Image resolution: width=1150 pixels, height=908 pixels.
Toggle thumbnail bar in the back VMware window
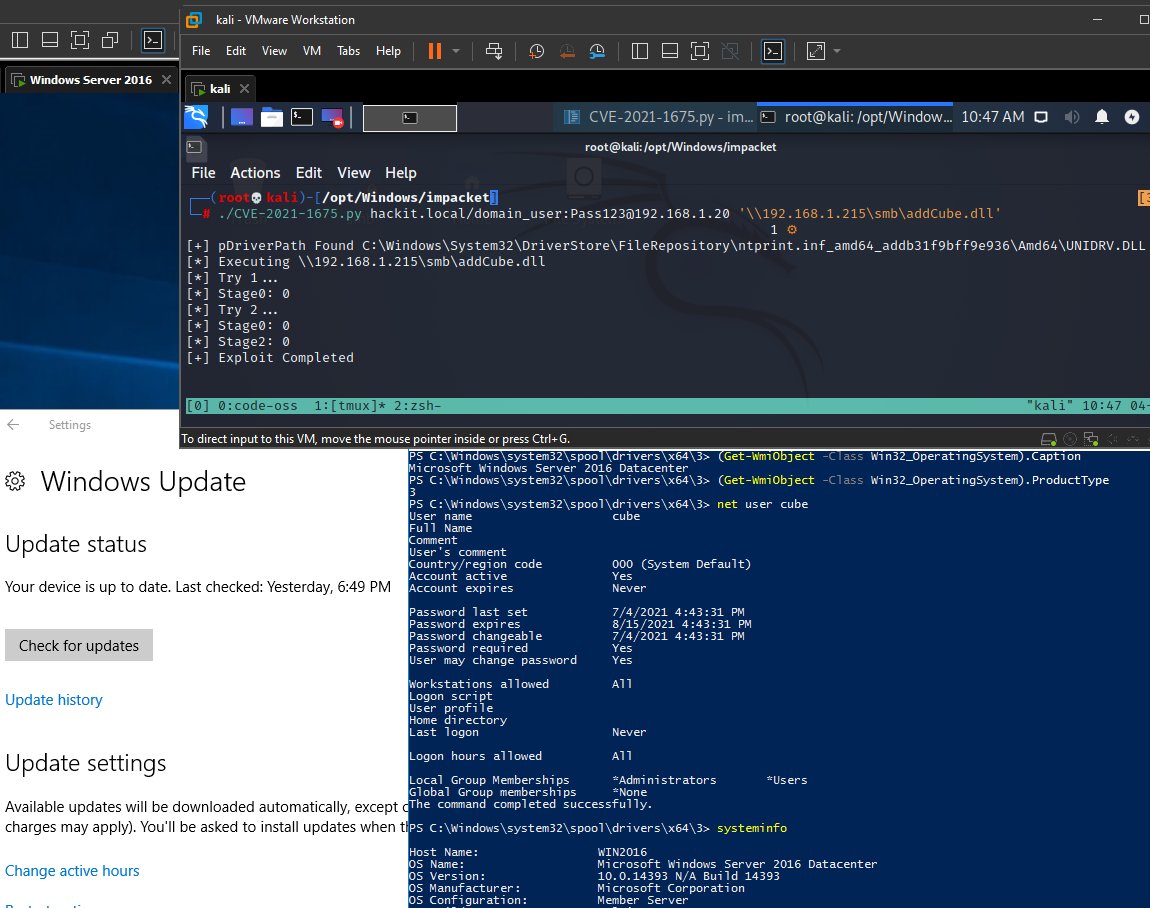[x=50, y=40]
